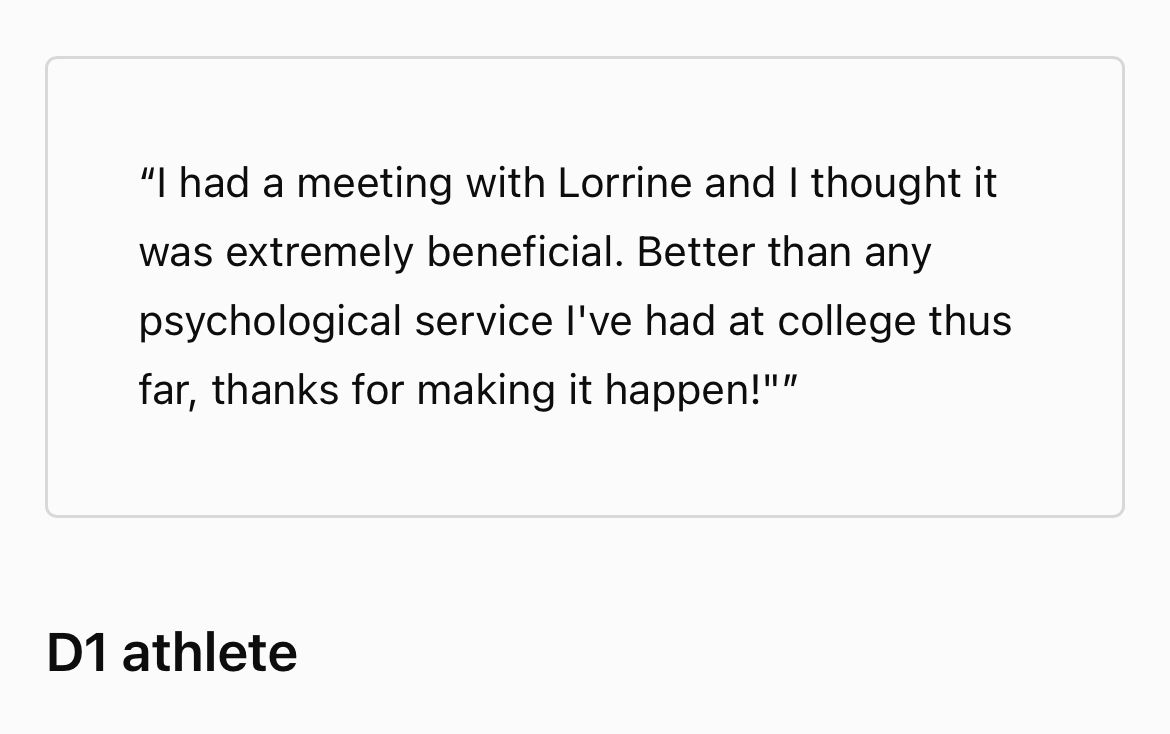Click the word "making" in the last line

486,391
